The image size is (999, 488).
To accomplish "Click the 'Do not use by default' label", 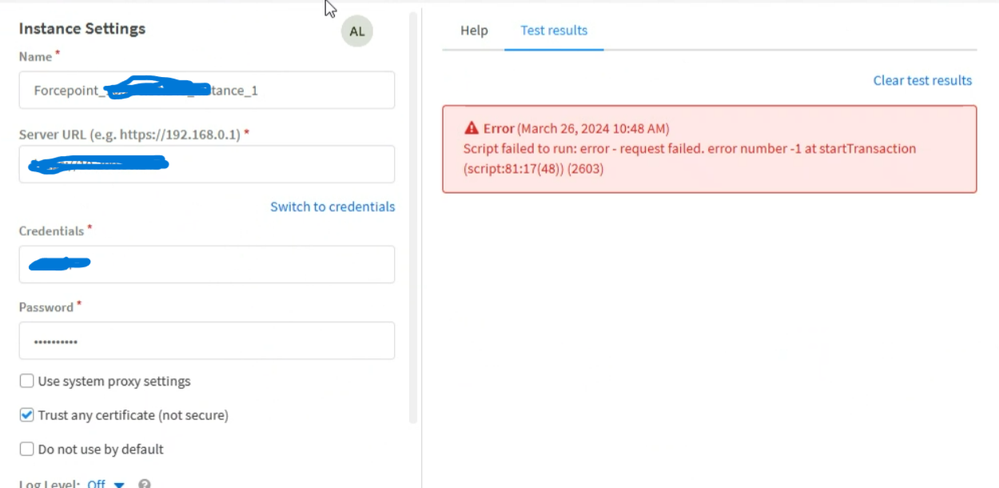I will (101, 449).
